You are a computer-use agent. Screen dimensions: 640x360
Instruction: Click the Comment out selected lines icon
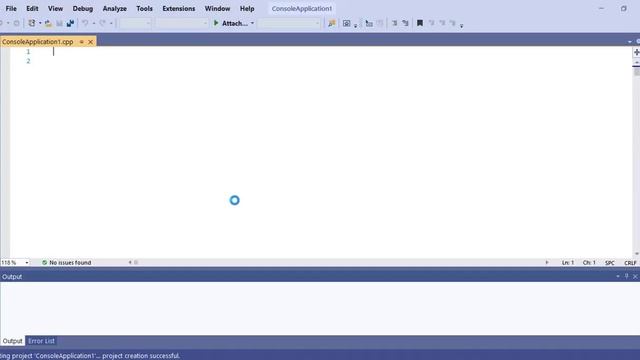394,23
